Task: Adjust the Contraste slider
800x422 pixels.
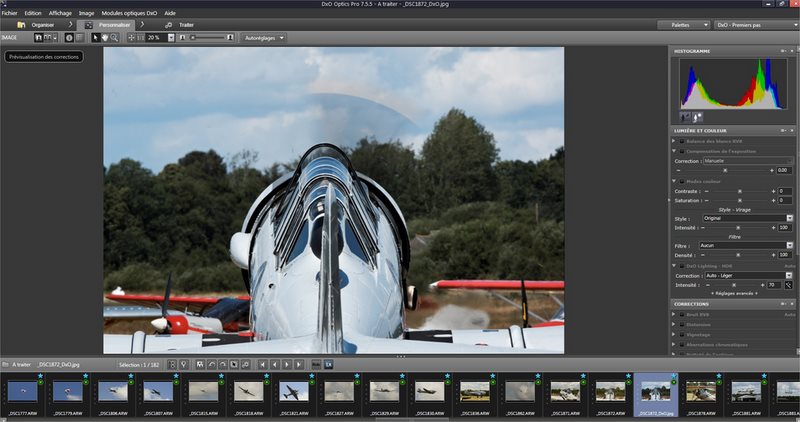Action: click(x=740, y=191)
